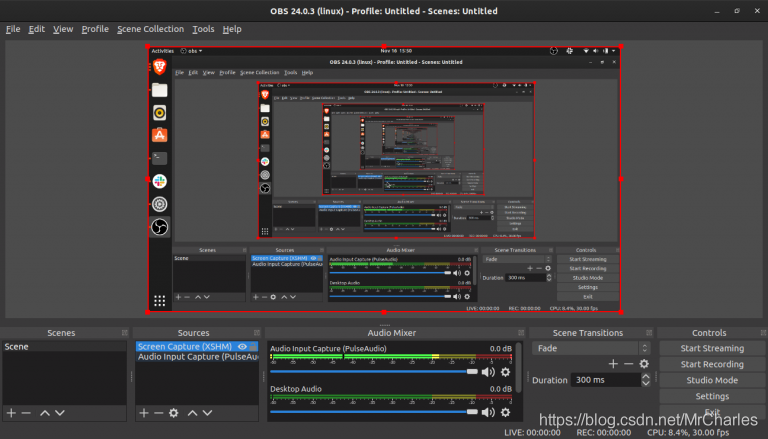
Task: Mute Audio Input Capture speaker
Action: coord(488,372)
